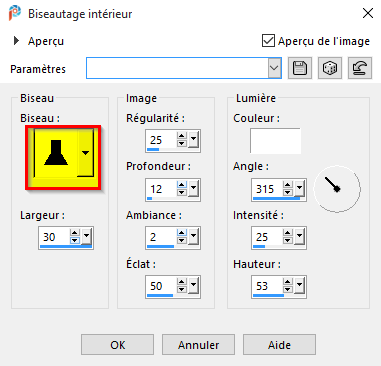
Task: Click the Annuler button
Action: (x=198, y=345)
